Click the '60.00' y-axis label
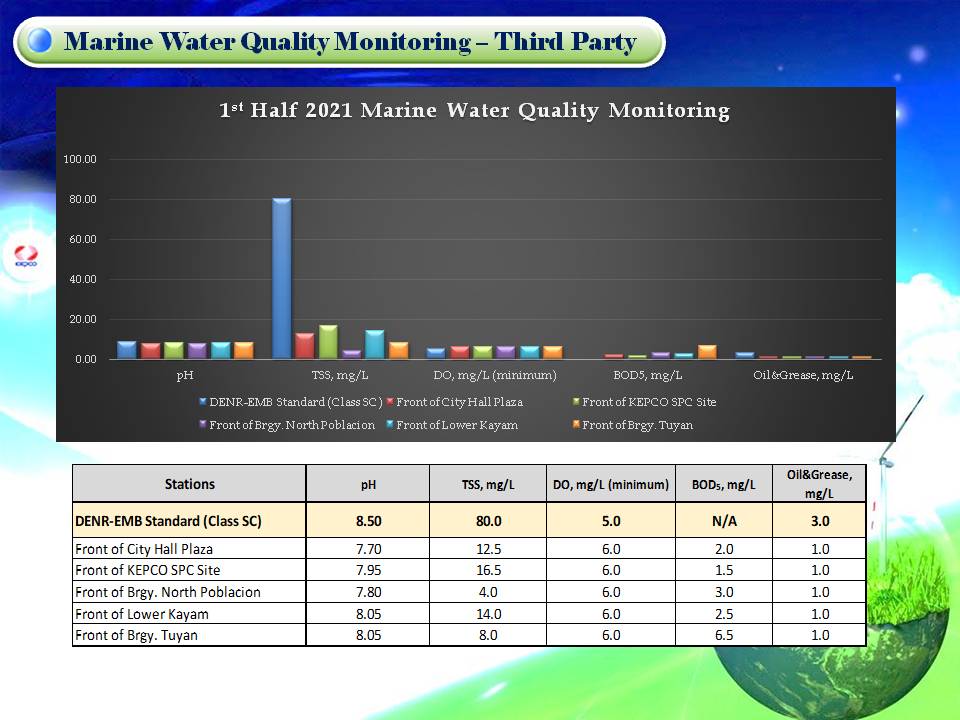 click(83, 239)
